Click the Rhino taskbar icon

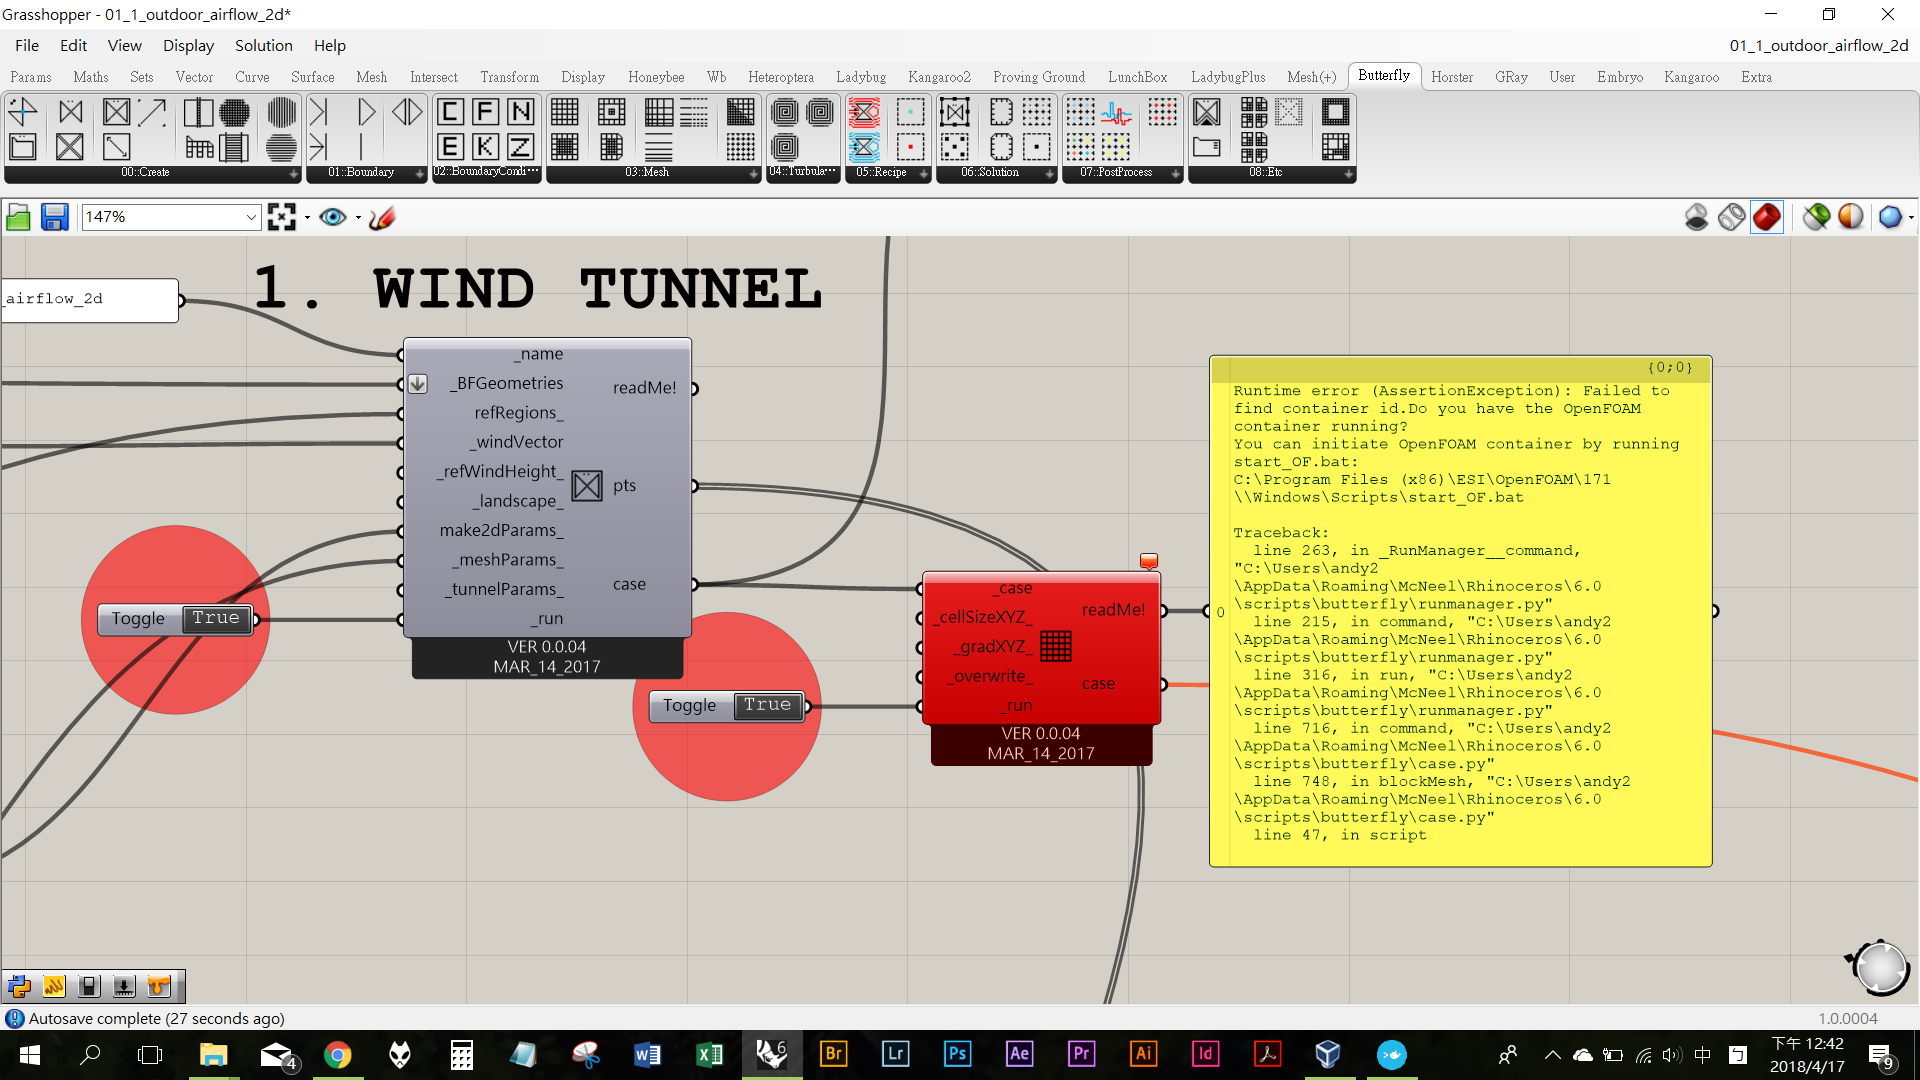pyautogui.click(x=771, y=1054)
